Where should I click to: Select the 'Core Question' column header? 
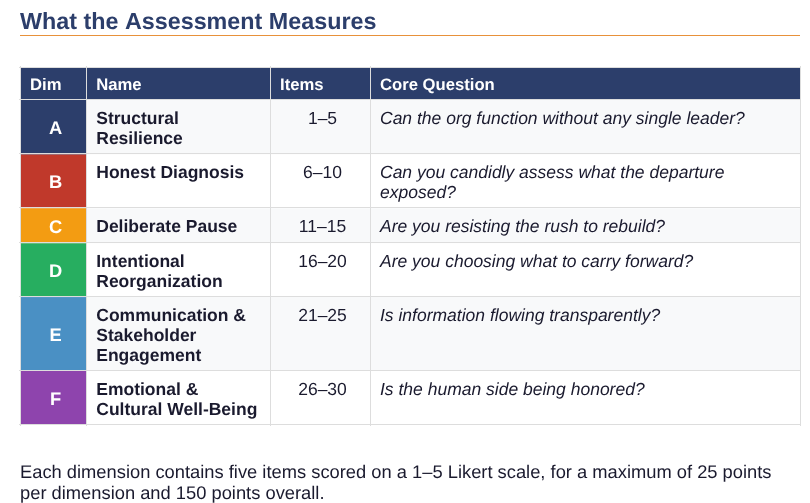438,85
